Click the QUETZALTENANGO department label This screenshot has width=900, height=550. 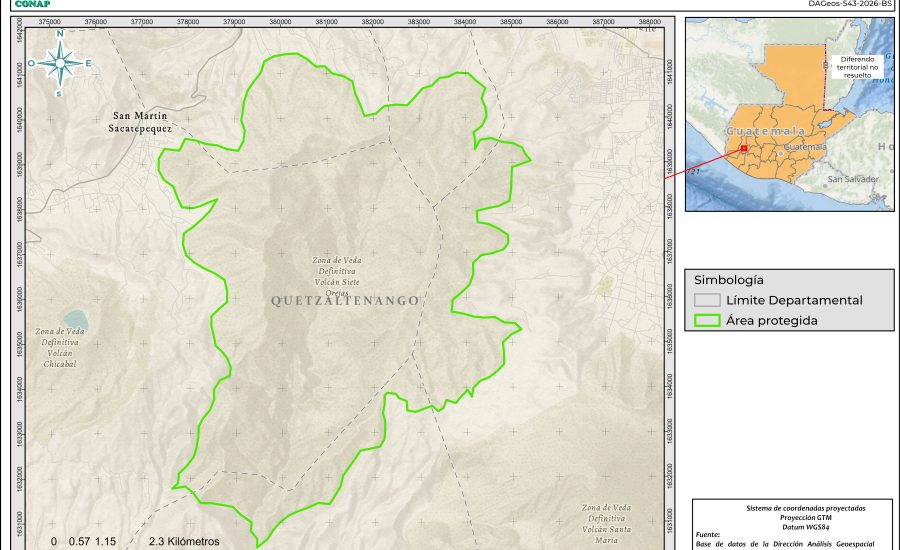(x=345, y=300)
